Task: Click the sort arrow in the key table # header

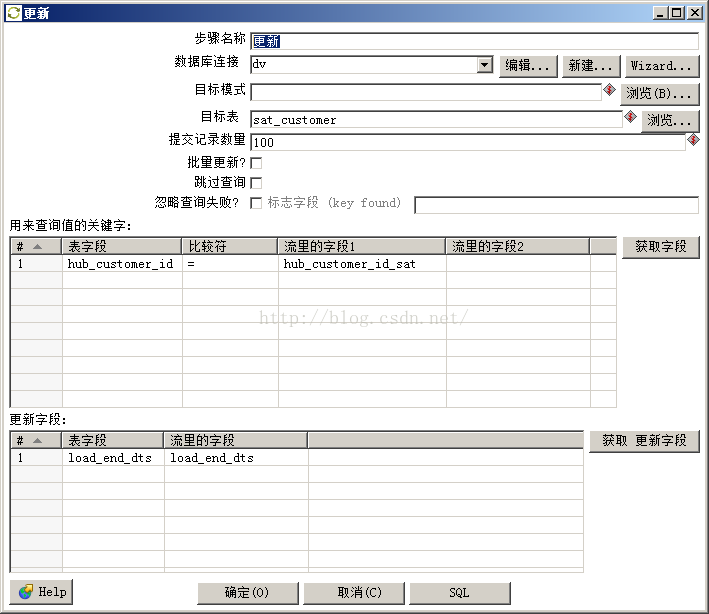Action: [x=38, y=246]
